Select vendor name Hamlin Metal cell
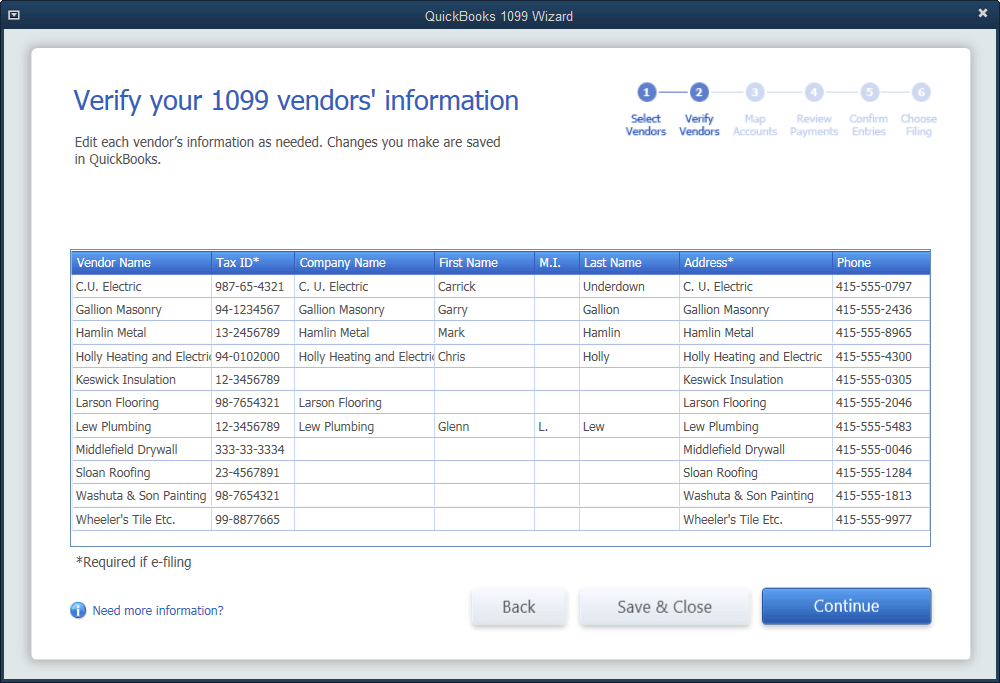Image resolution: width=1000 pixels, height=683 pixels. pos(141,332)
